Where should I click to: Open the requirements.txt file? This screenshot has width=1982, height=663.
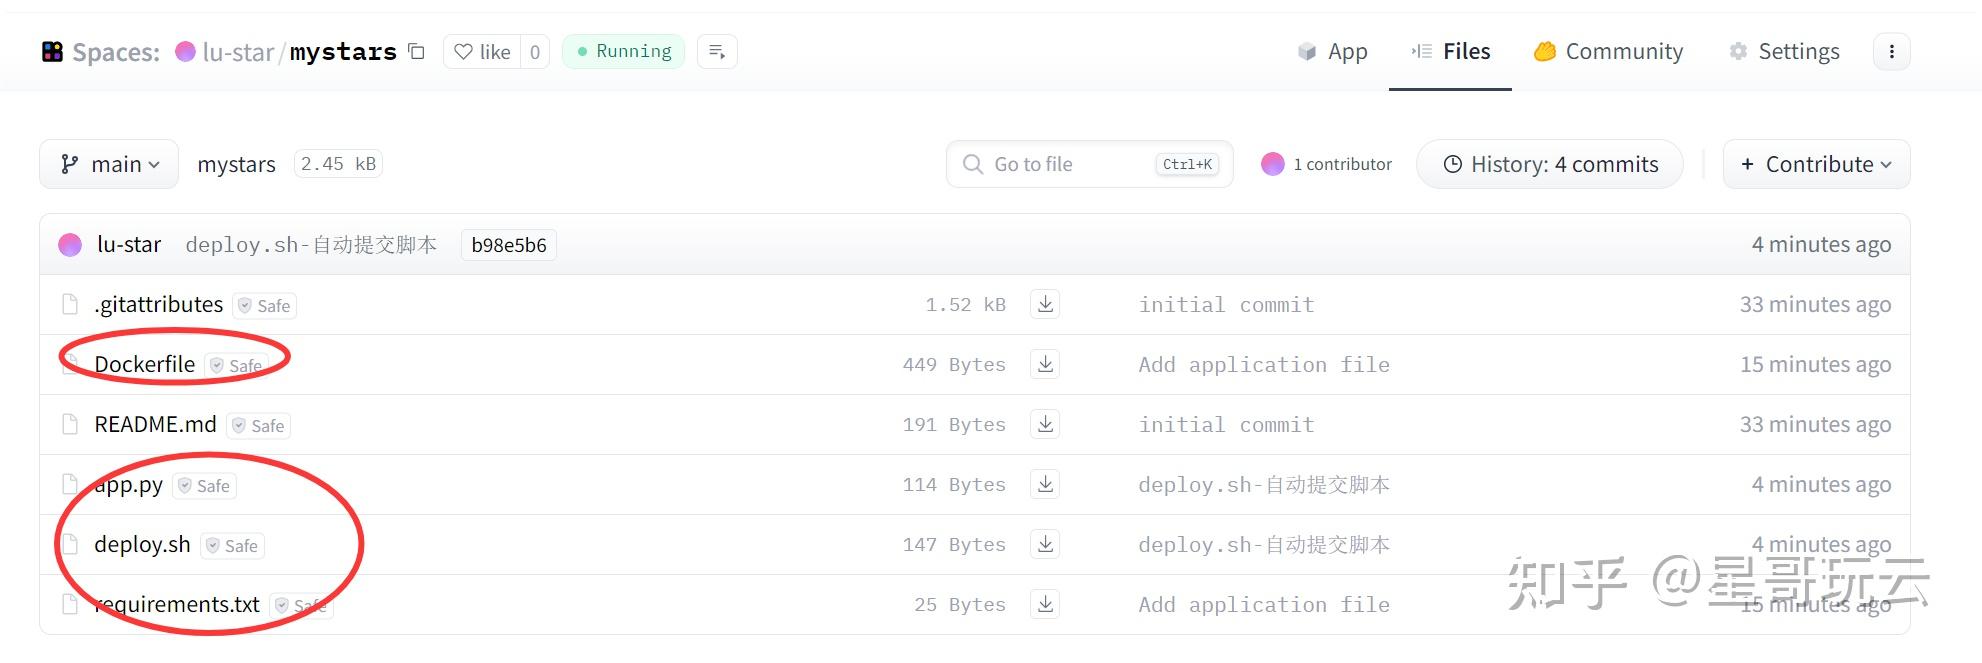click(x=177, y=604)
